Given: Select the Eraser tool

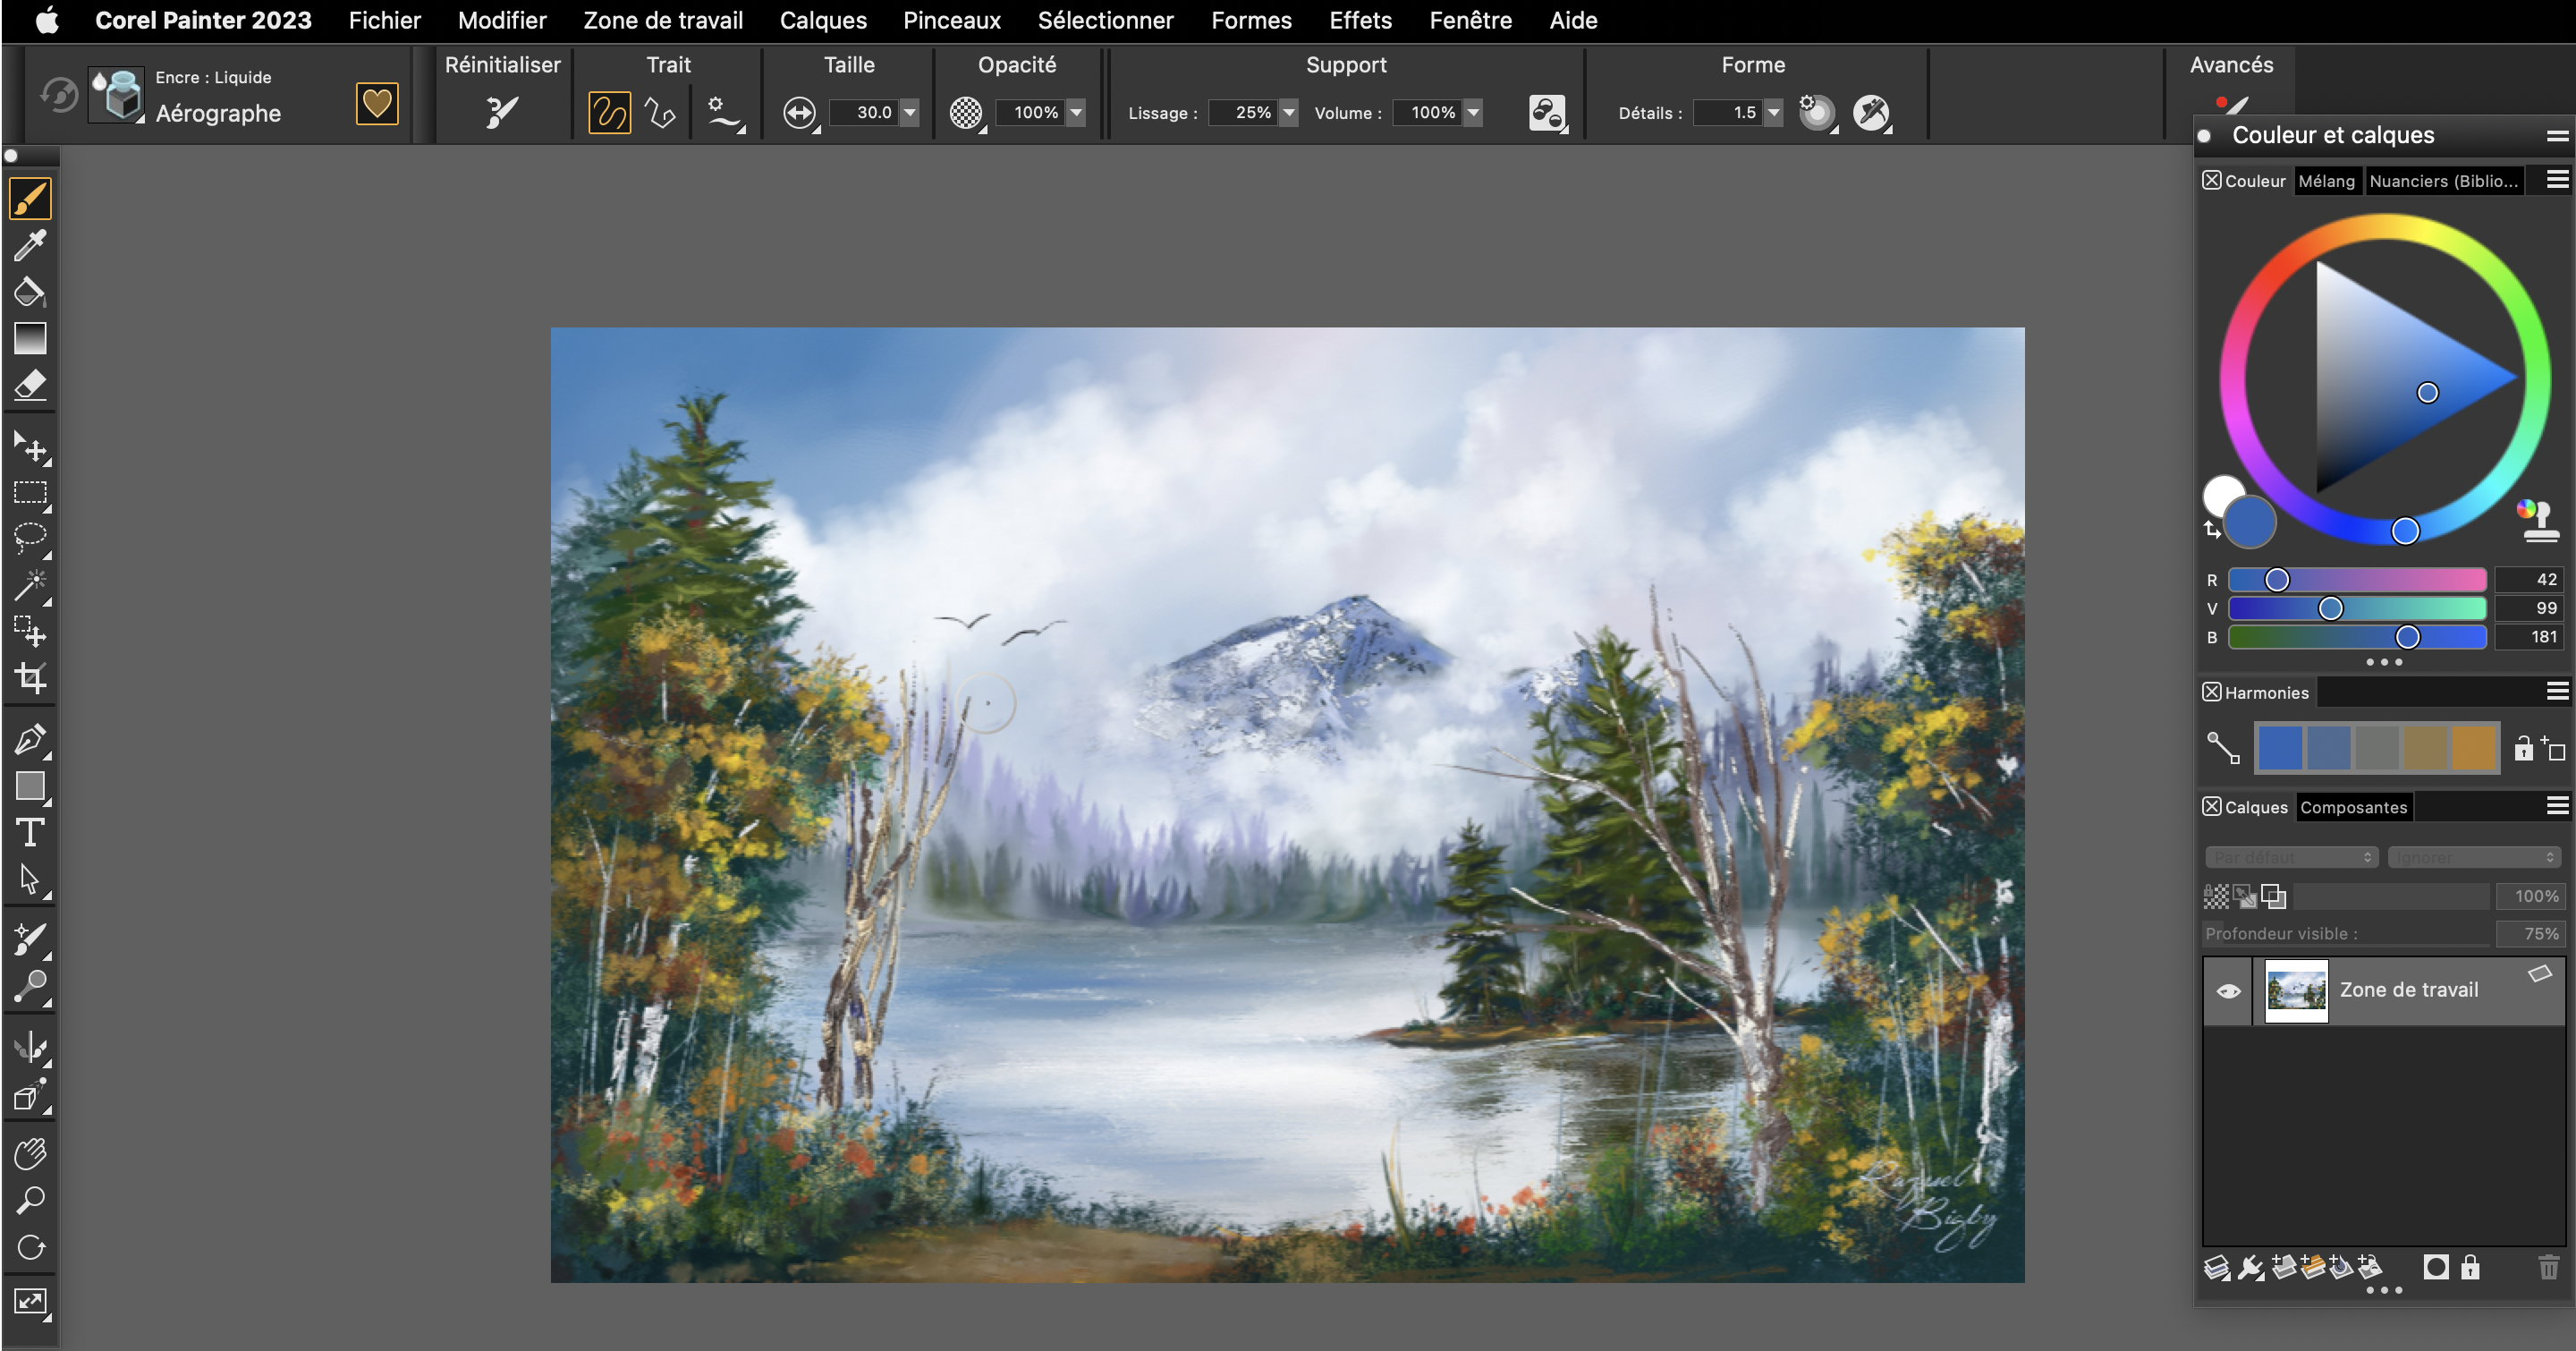Looking at the screenshot, I should pyautogui.click(x=30, y=385).
